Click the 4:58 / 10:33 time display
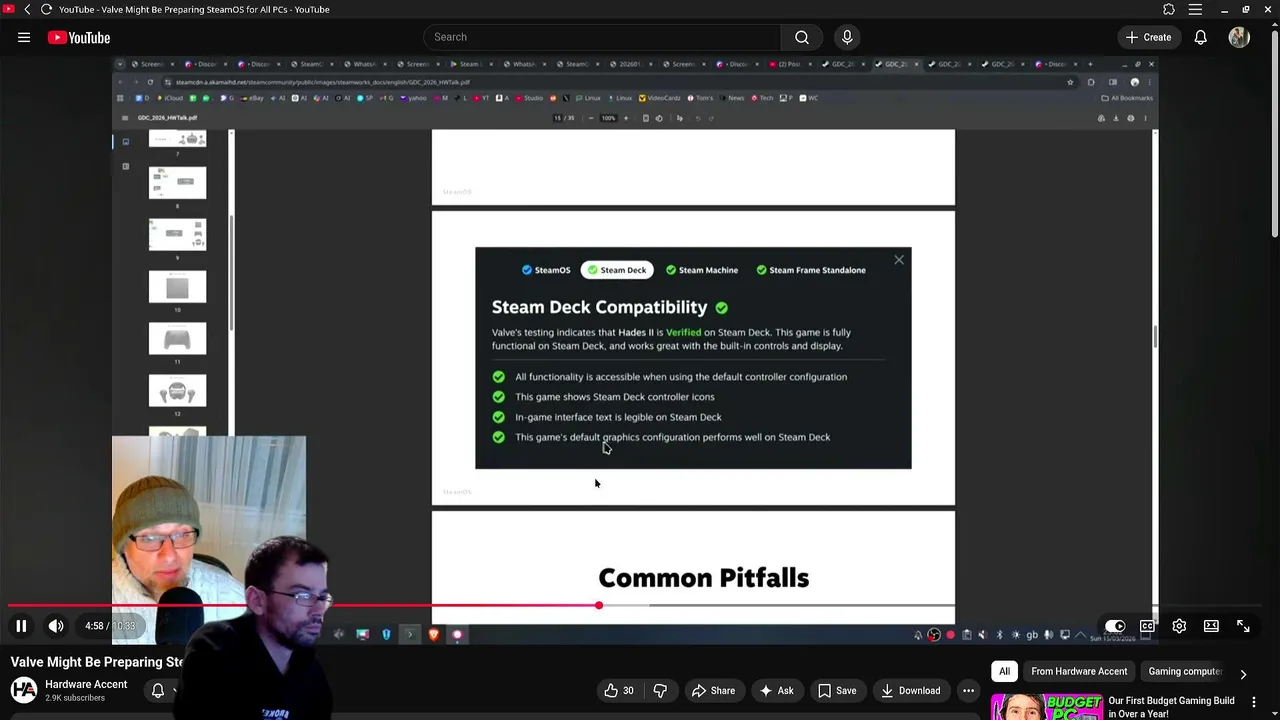 tap(110, 626)
